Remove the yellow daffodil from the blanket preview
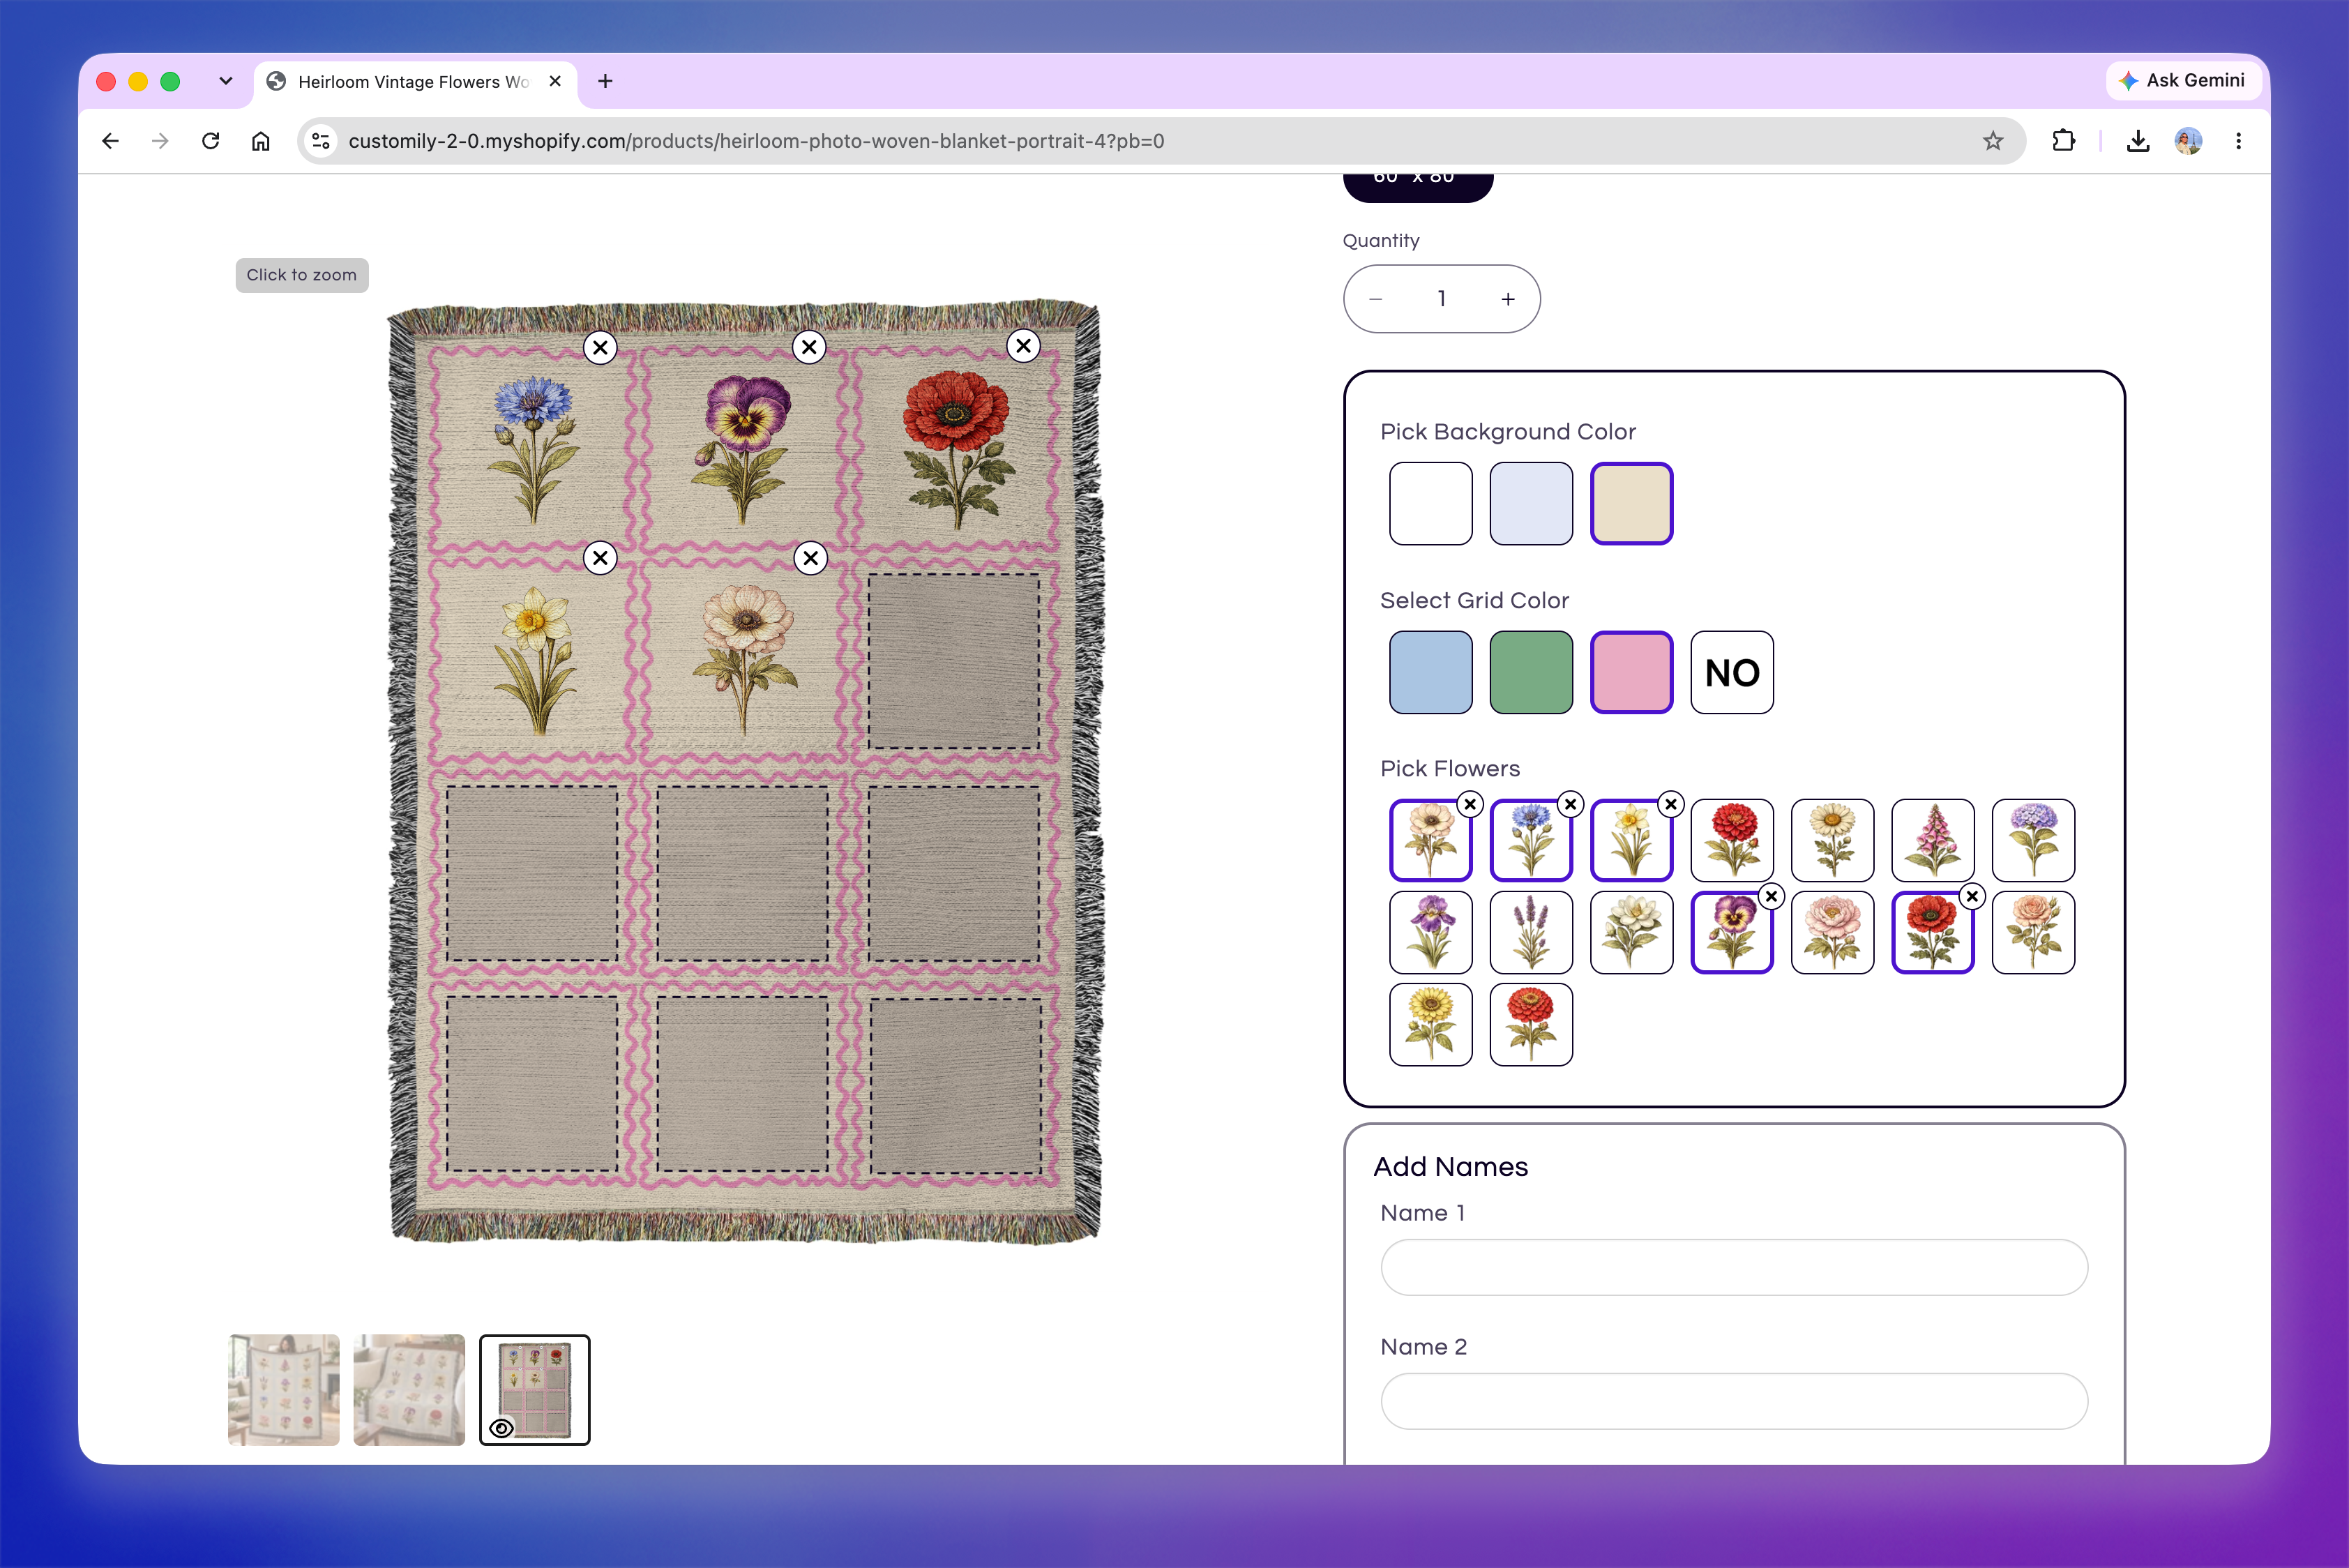This screenshot has height=1568, width=2349. click(x=600, y=558)
